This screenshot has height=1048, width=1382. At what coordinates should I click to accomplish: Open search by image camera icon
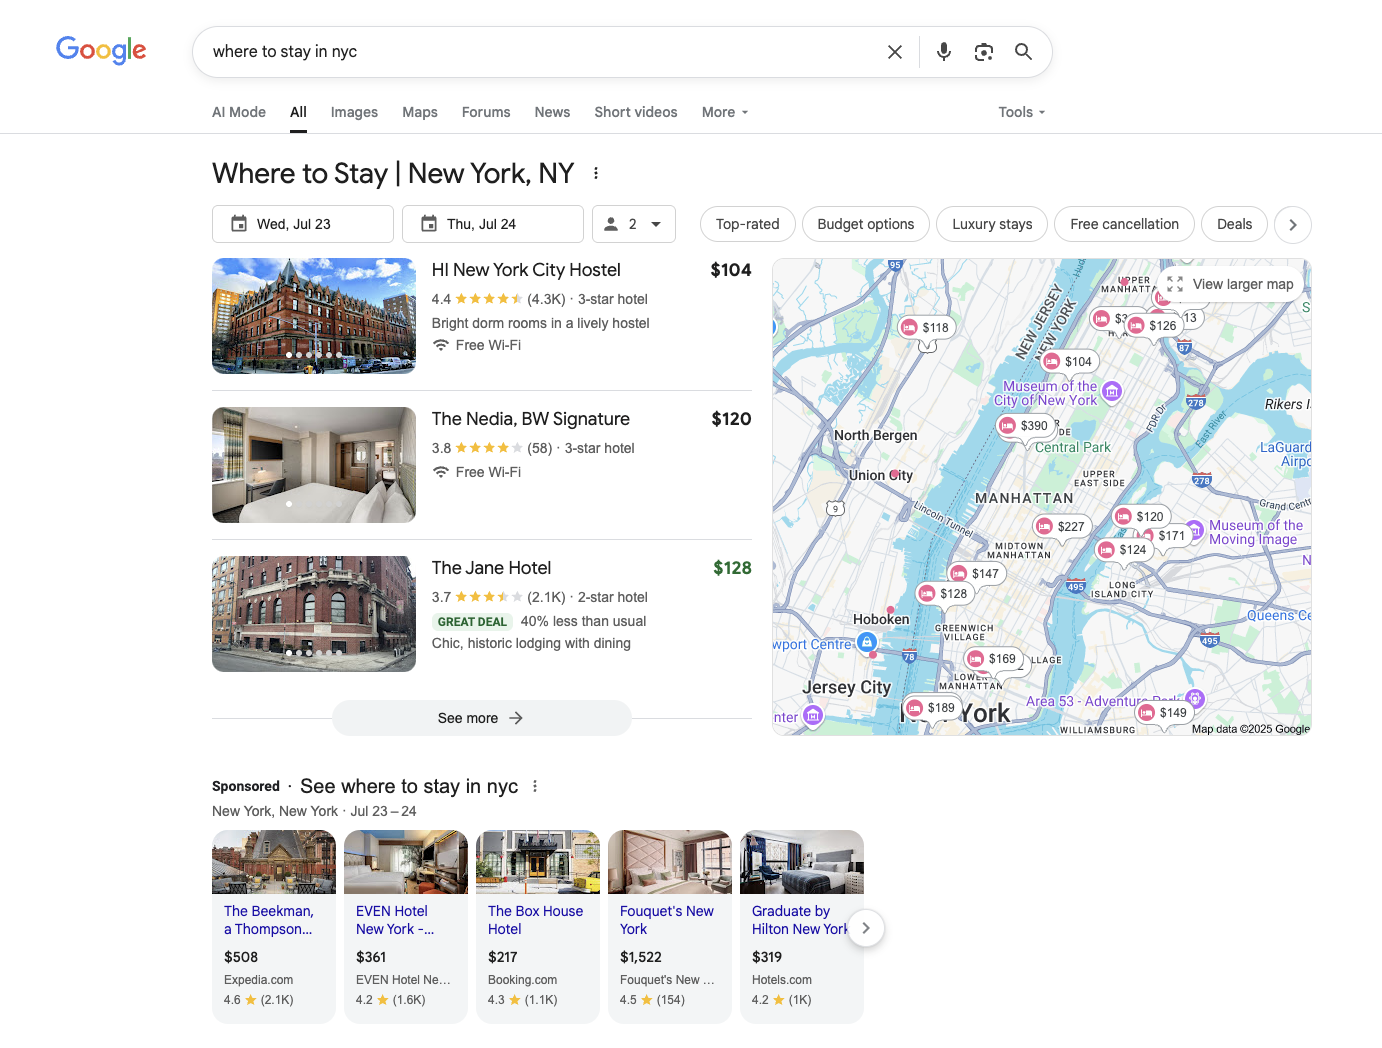pyautogui.click(x=984, y=52)
